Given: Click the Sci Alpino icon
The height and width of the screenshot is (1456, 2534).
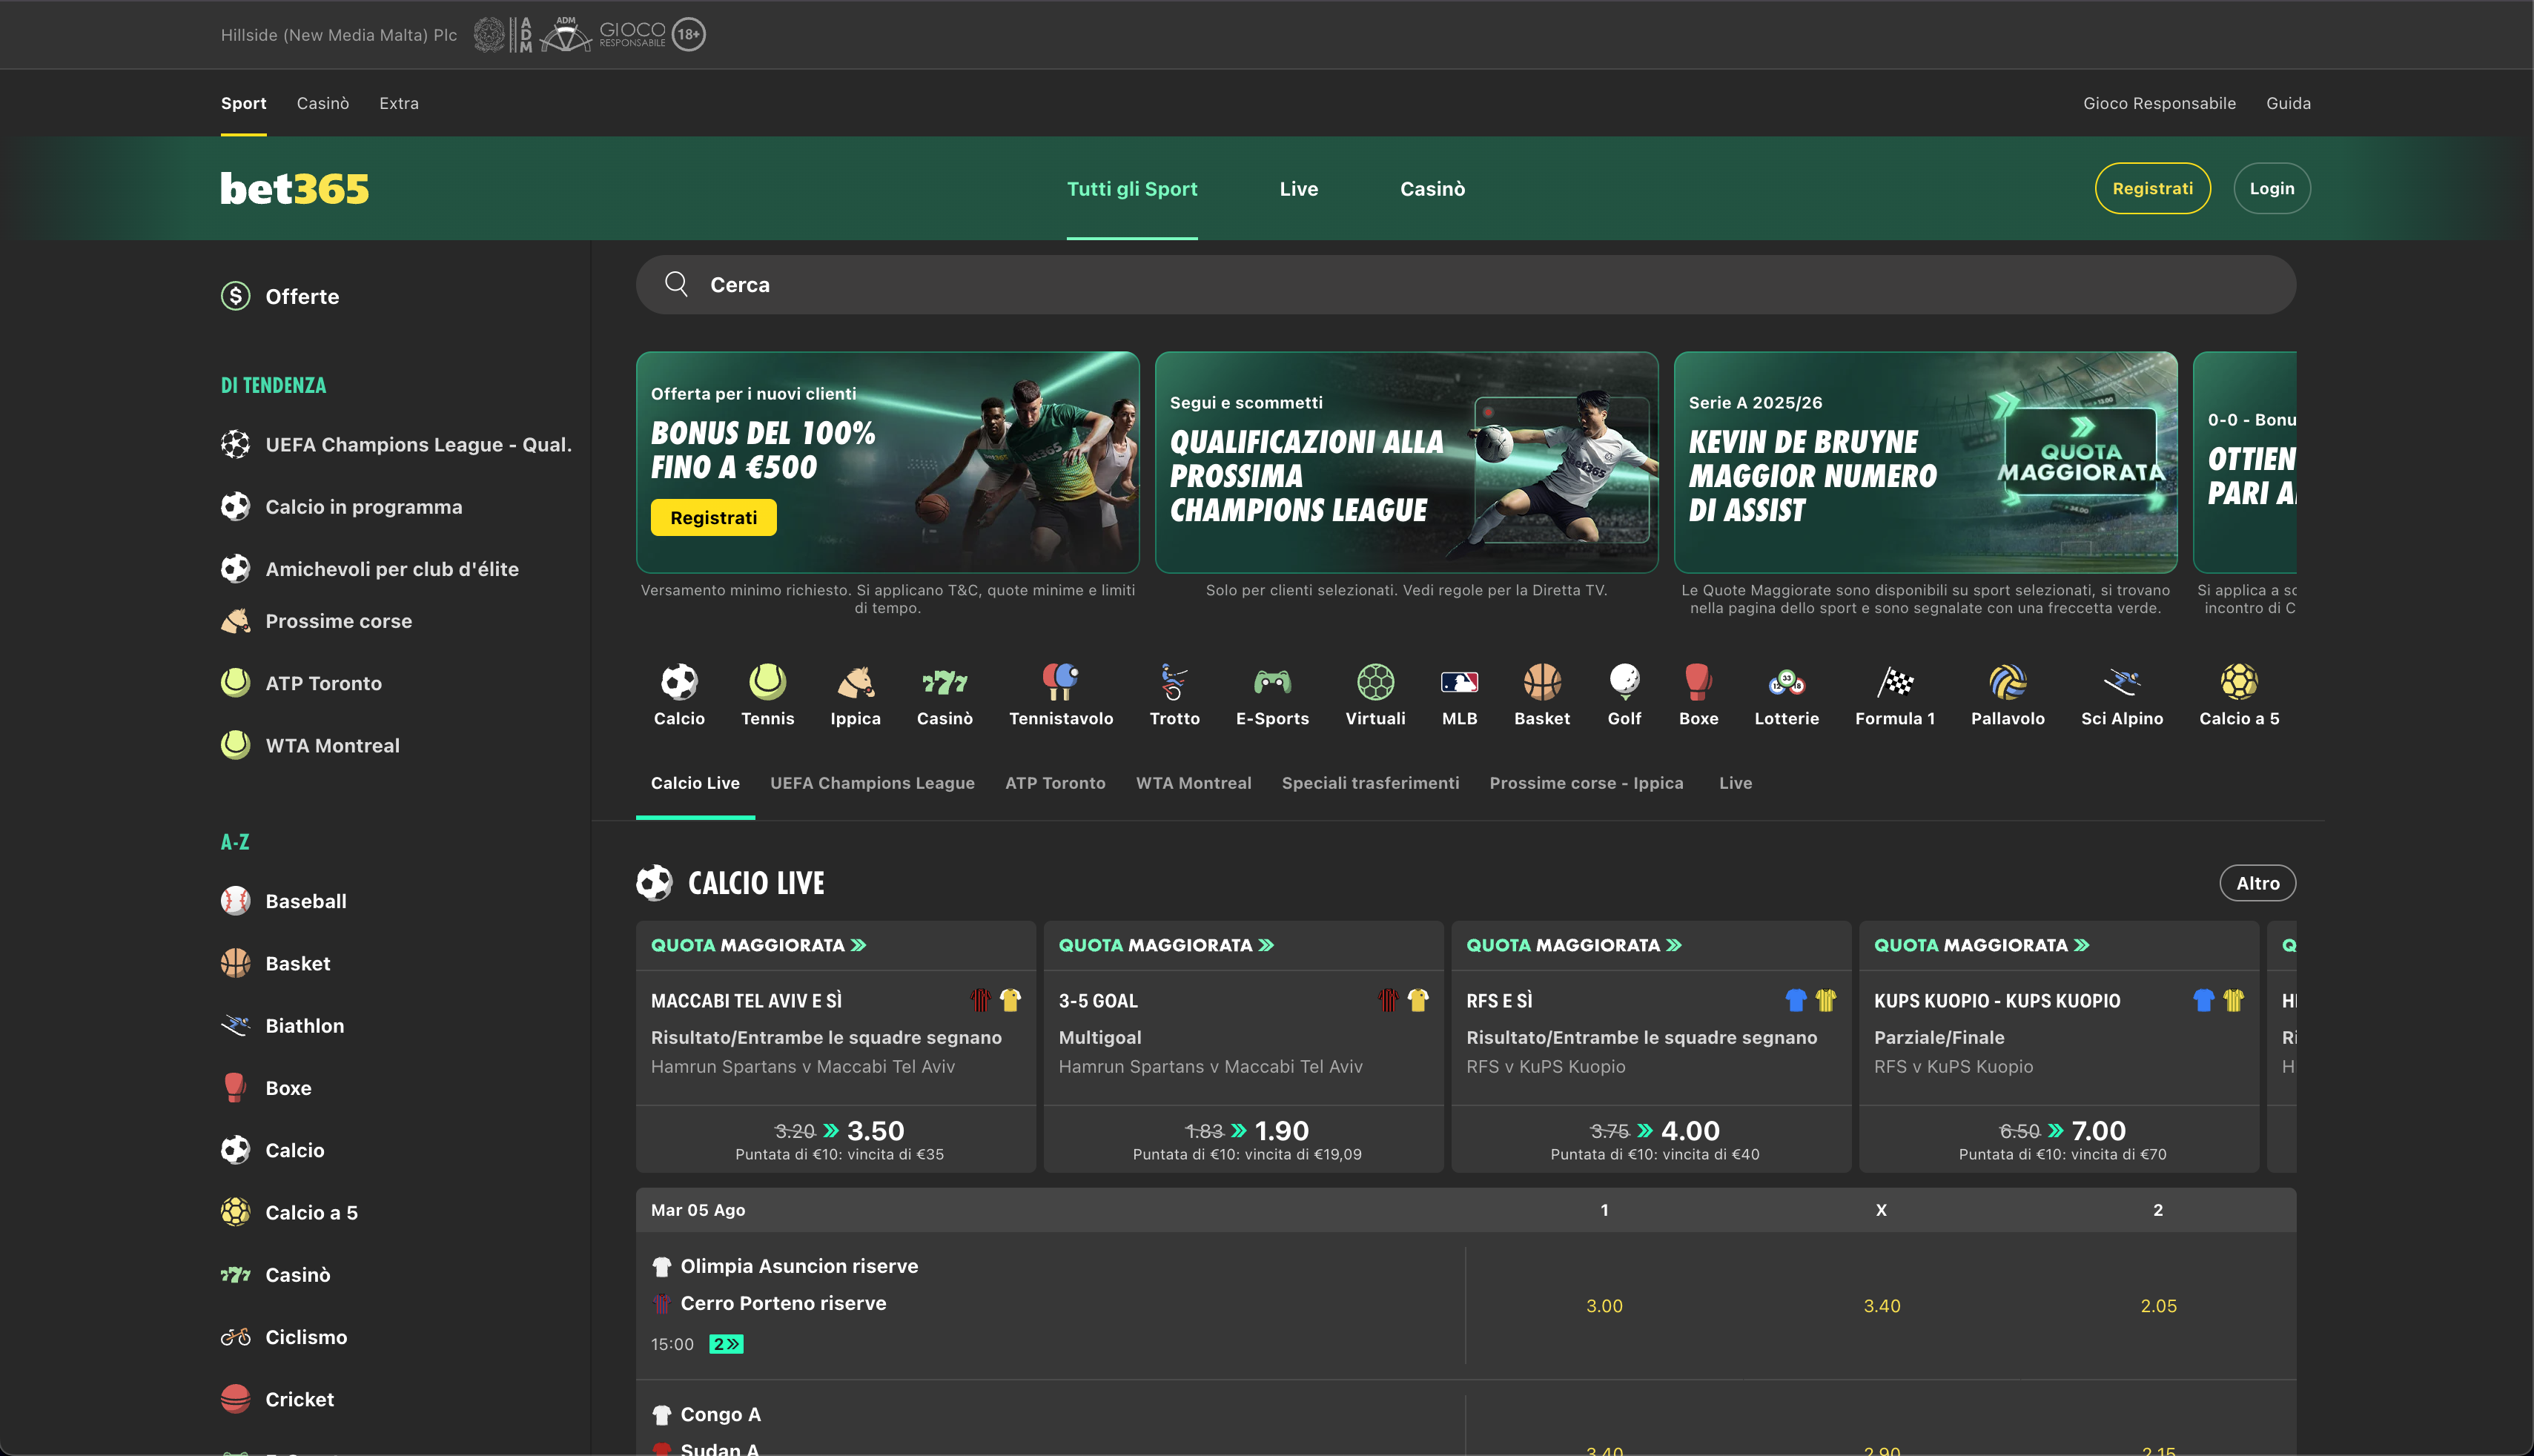Looking at the screenshot, I should (x=2122, y=681).
